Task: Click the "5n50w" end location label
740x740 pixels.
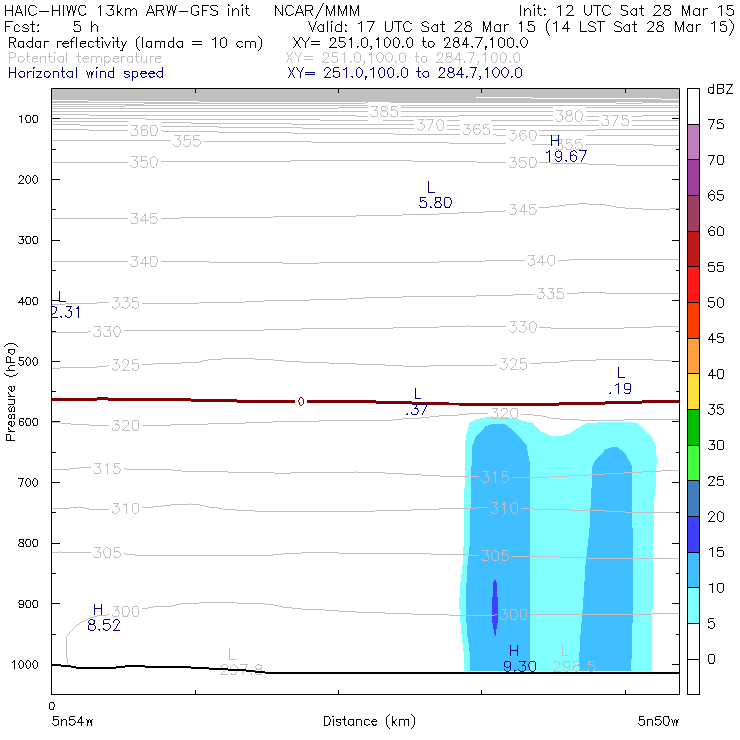Action: 658,721
